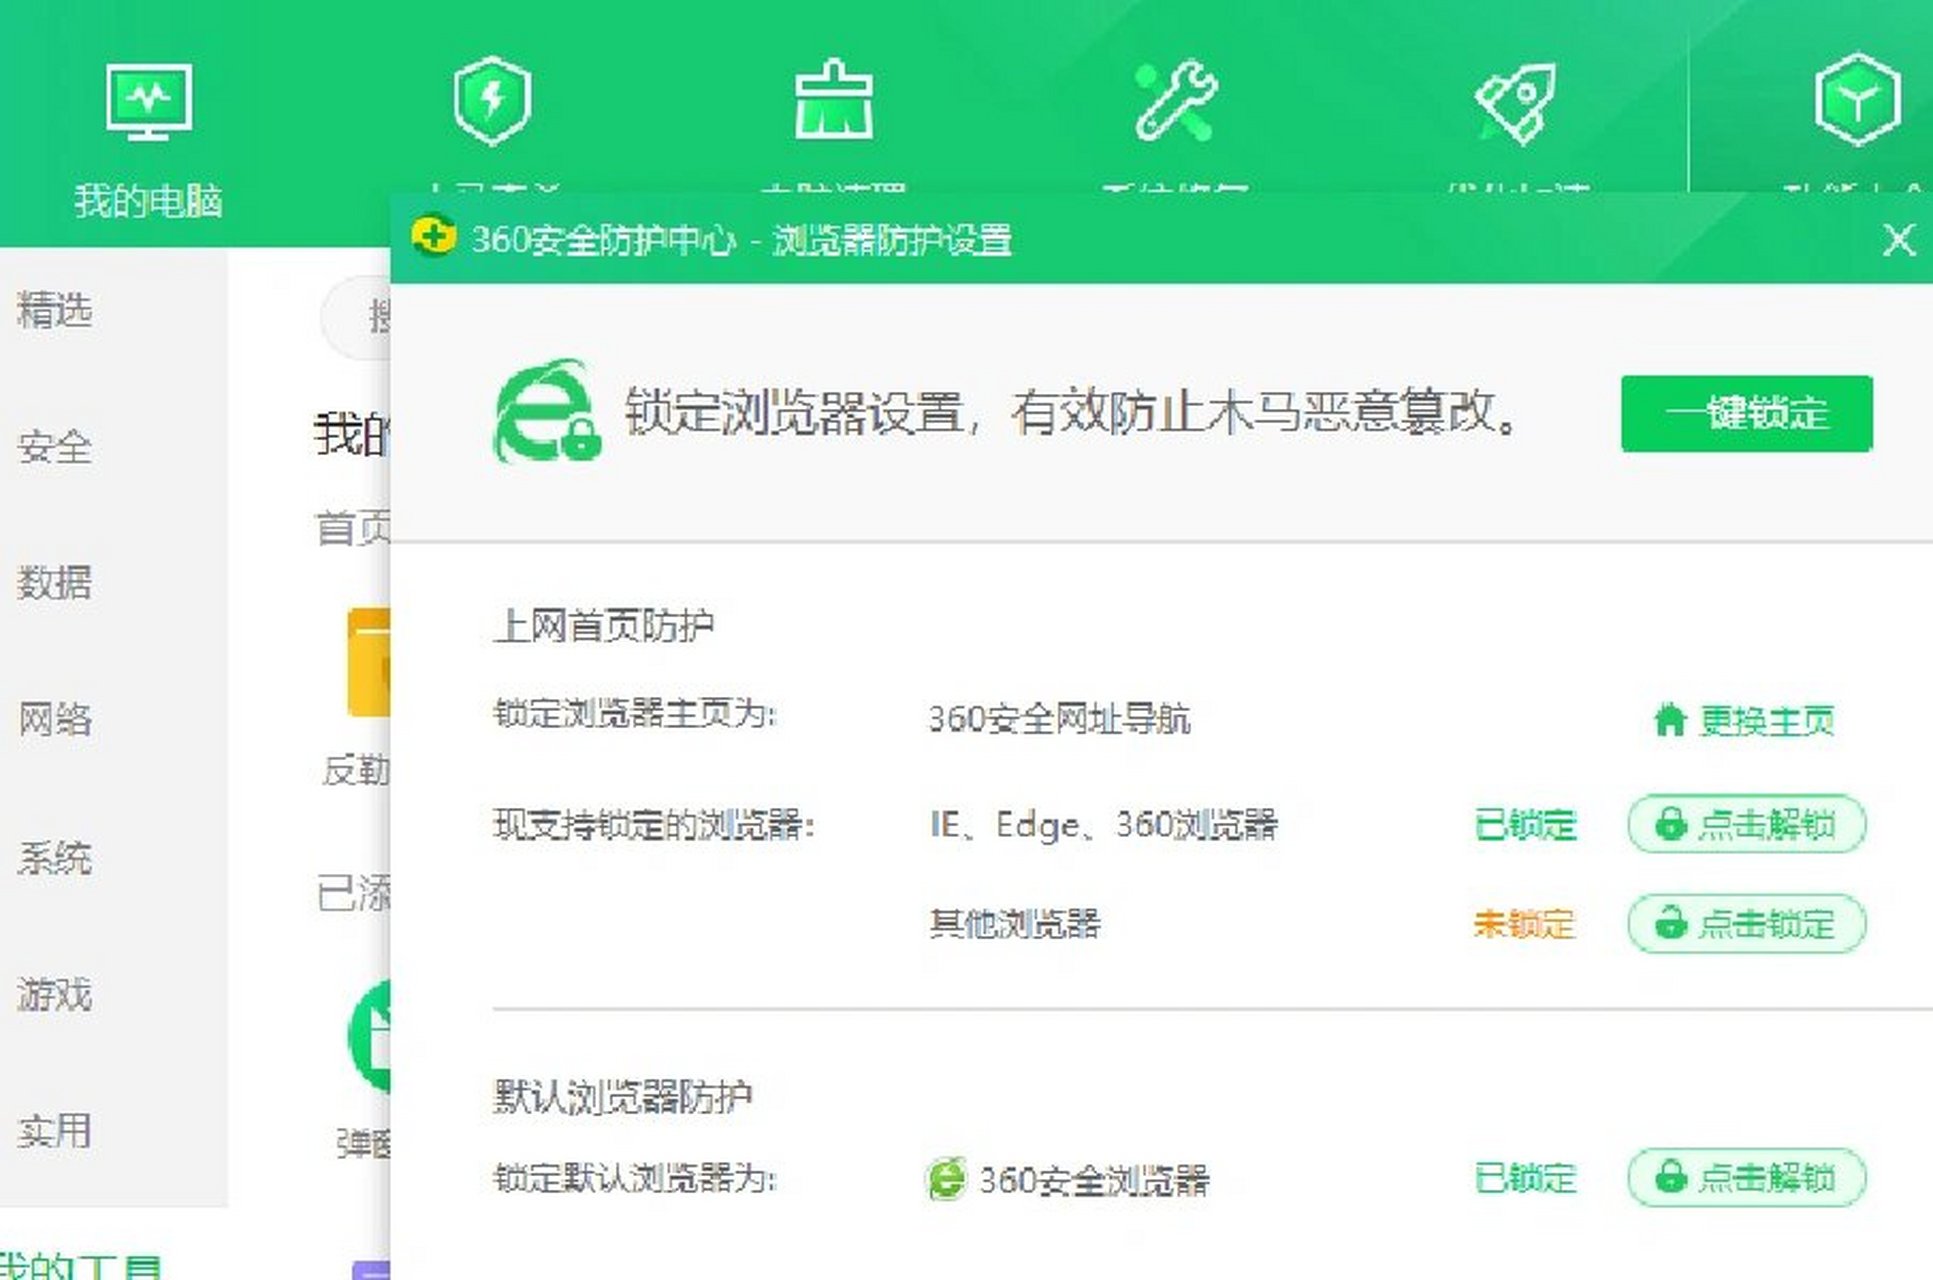Click the 360安全浏览器 icon
1933x1280 pixels.
pos(945,1179)
